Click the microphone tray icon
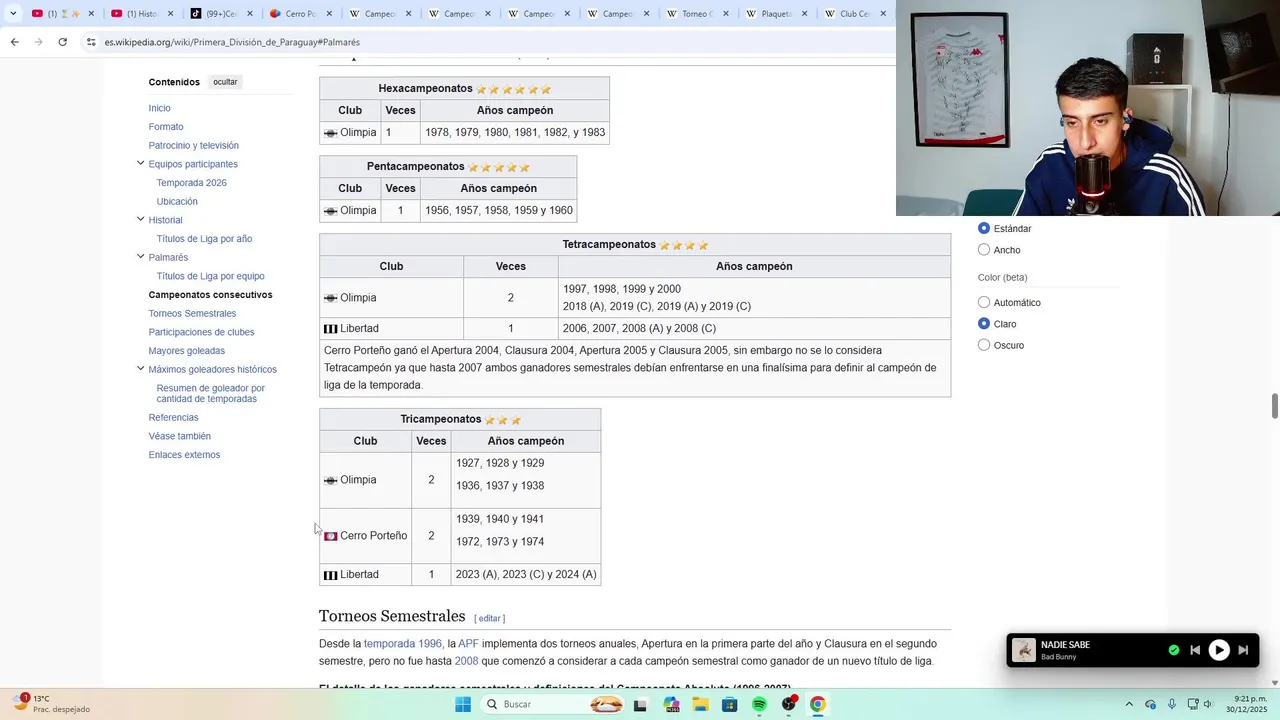Image resolution: width=1280 pixels, height=720 pixels. 1171,704
